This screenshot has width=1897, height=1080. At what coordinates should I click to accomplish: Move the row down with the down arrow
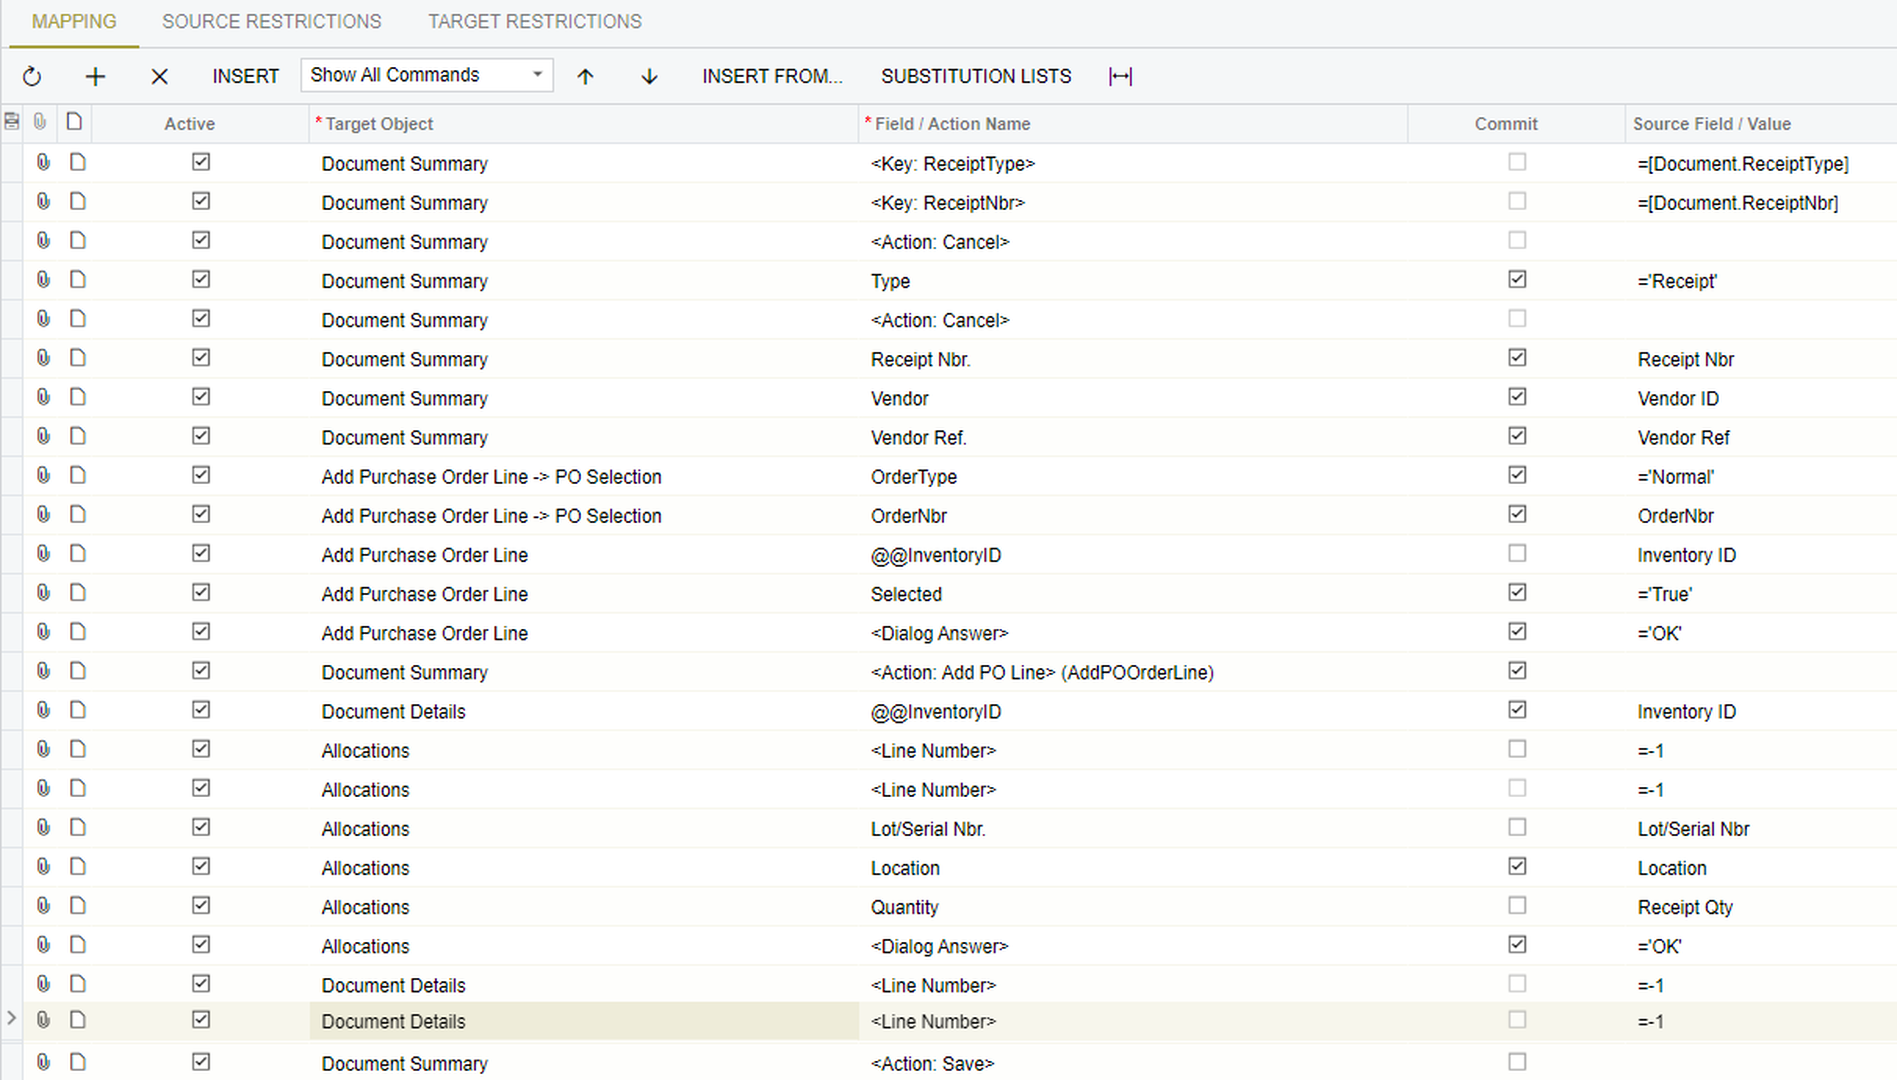(x=649, y=77)
